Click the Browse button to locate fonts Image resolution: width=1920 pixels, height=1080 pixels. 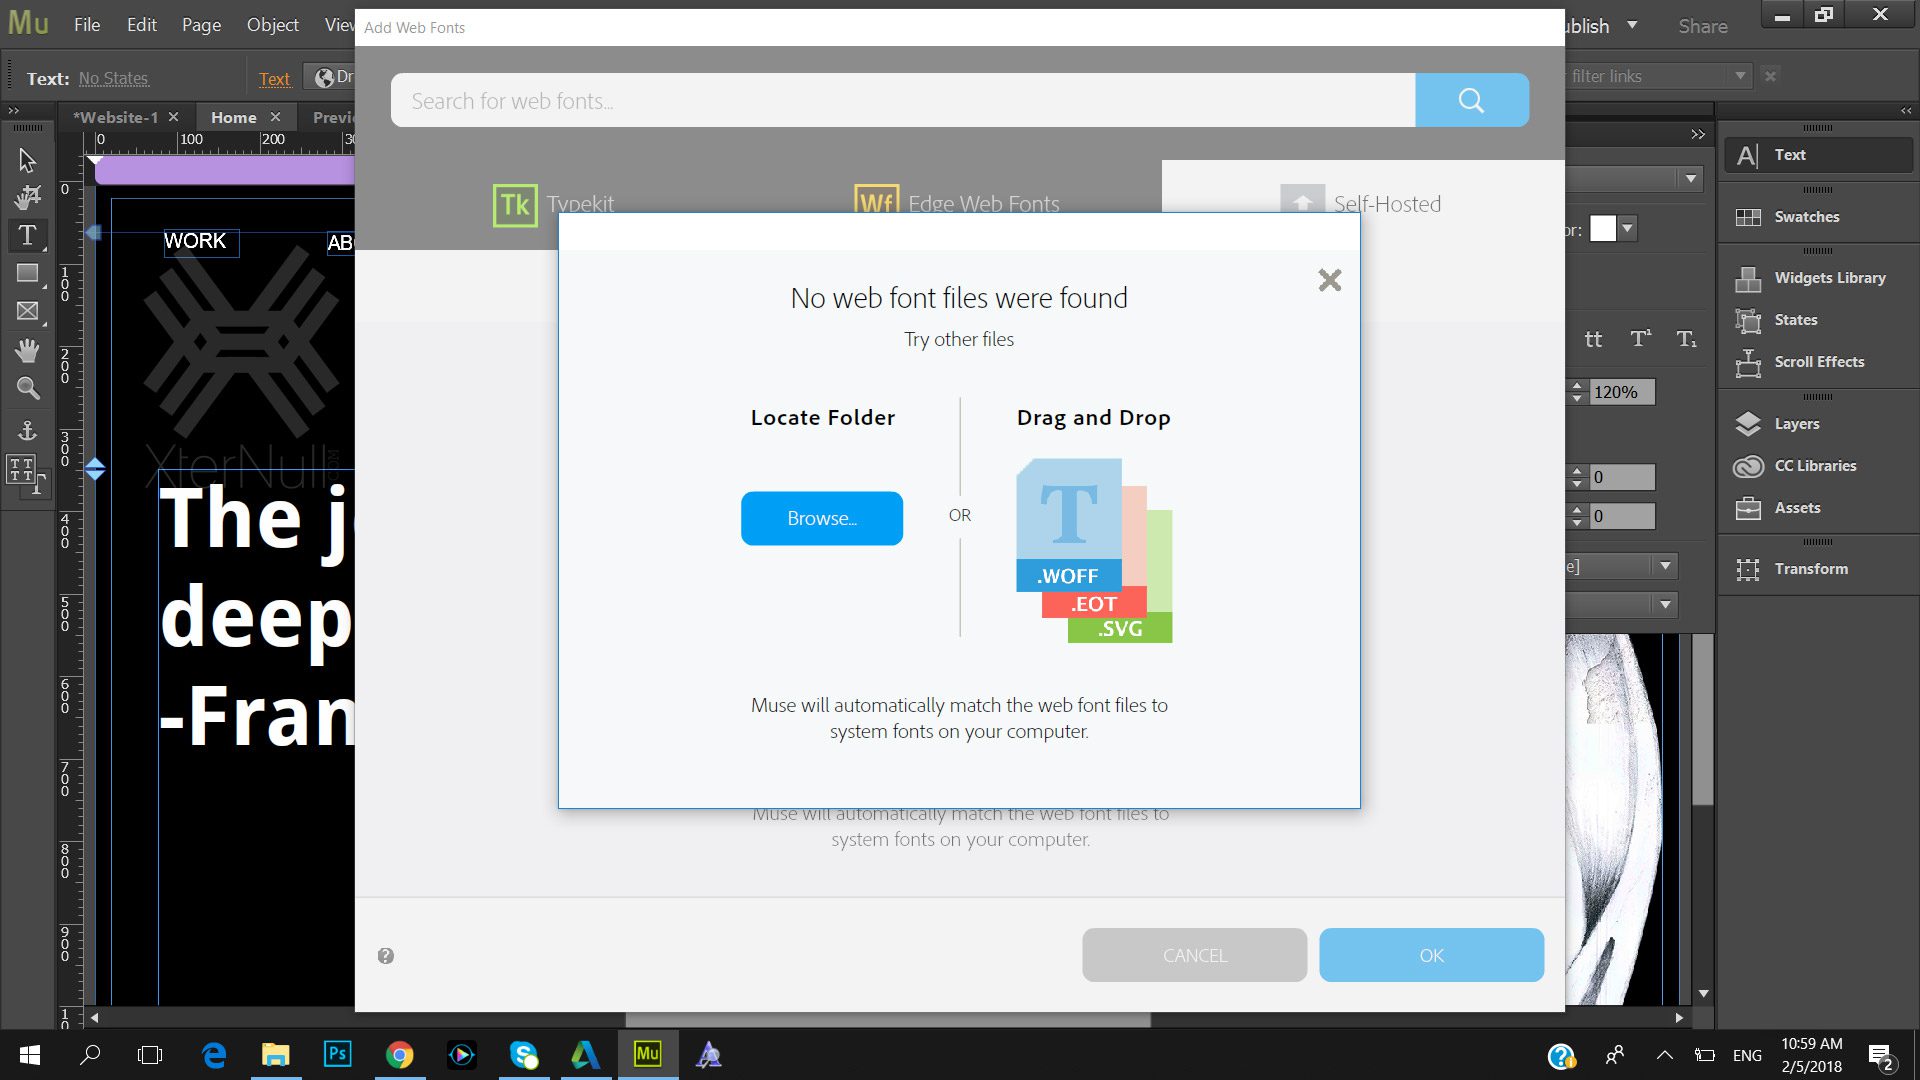pos(821,518)
